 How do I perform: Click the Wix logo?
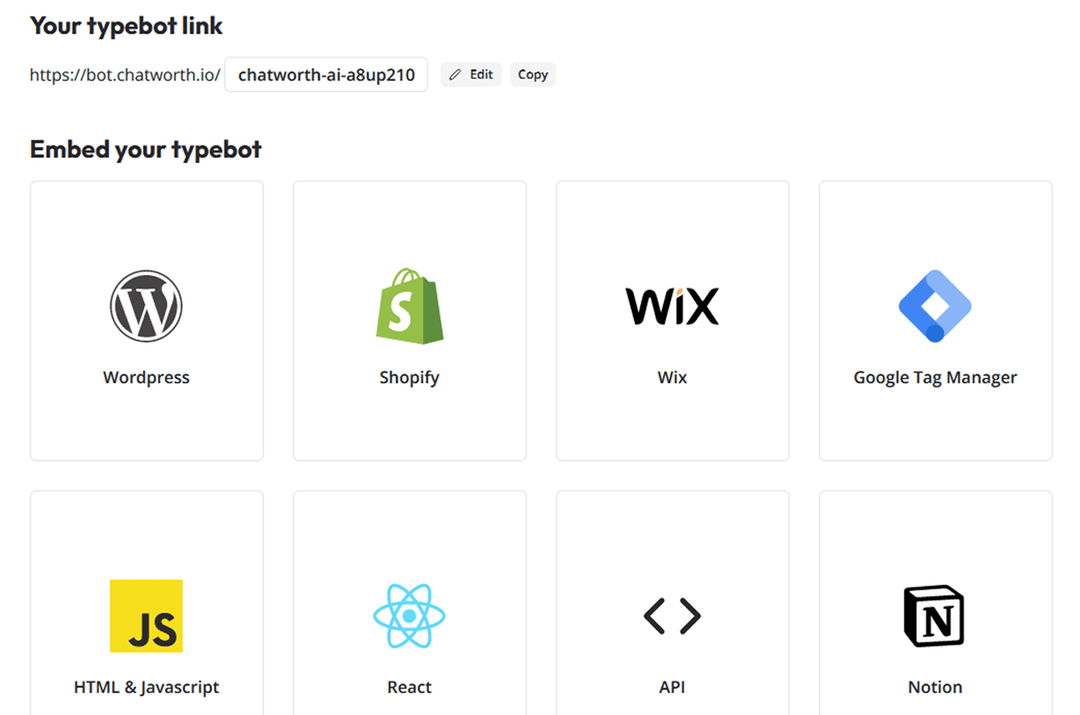tap(672, 306)
